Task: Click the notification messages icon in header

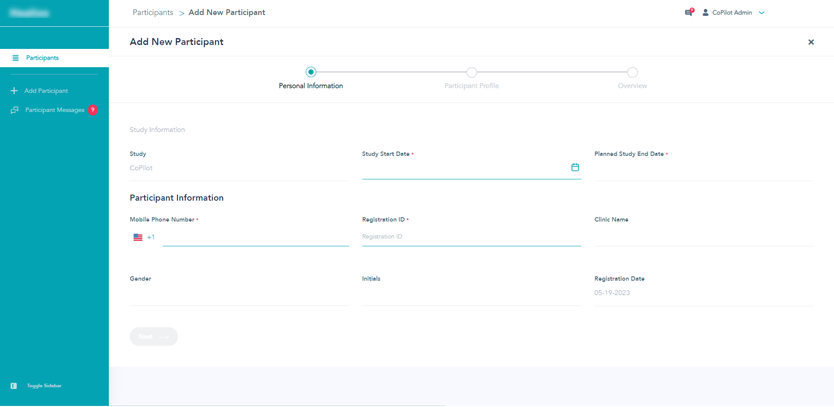Action: (x=688, y=13)
